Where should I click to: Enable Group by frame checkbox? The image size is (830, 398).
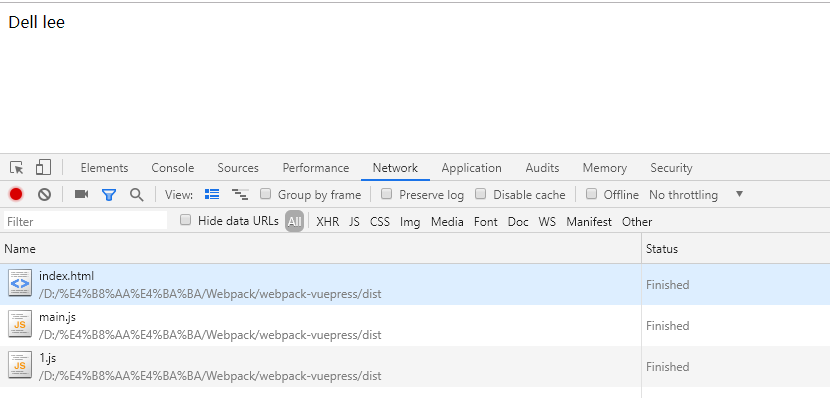265,194
